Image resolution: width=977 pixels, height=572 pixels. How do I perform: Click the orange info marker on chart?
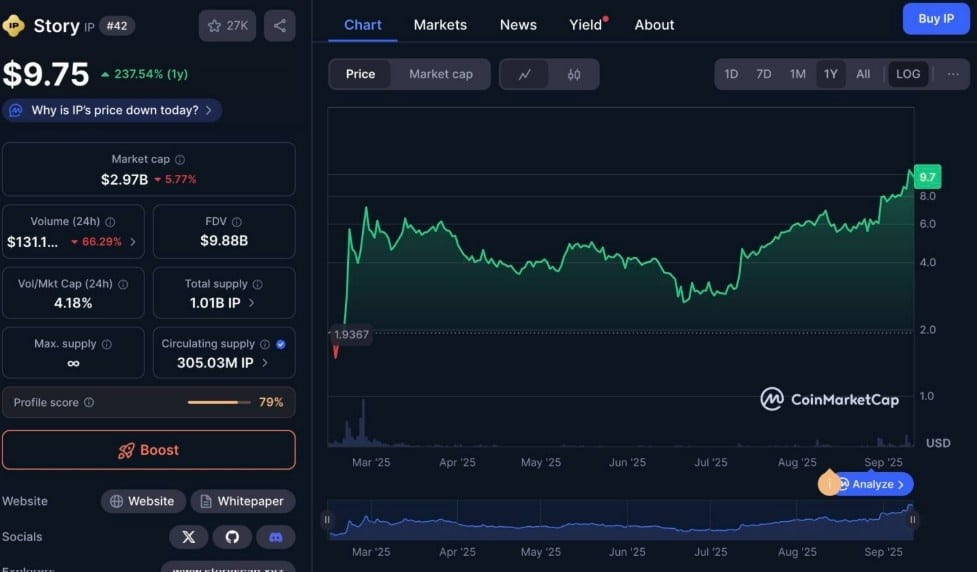tap(829, 483)
